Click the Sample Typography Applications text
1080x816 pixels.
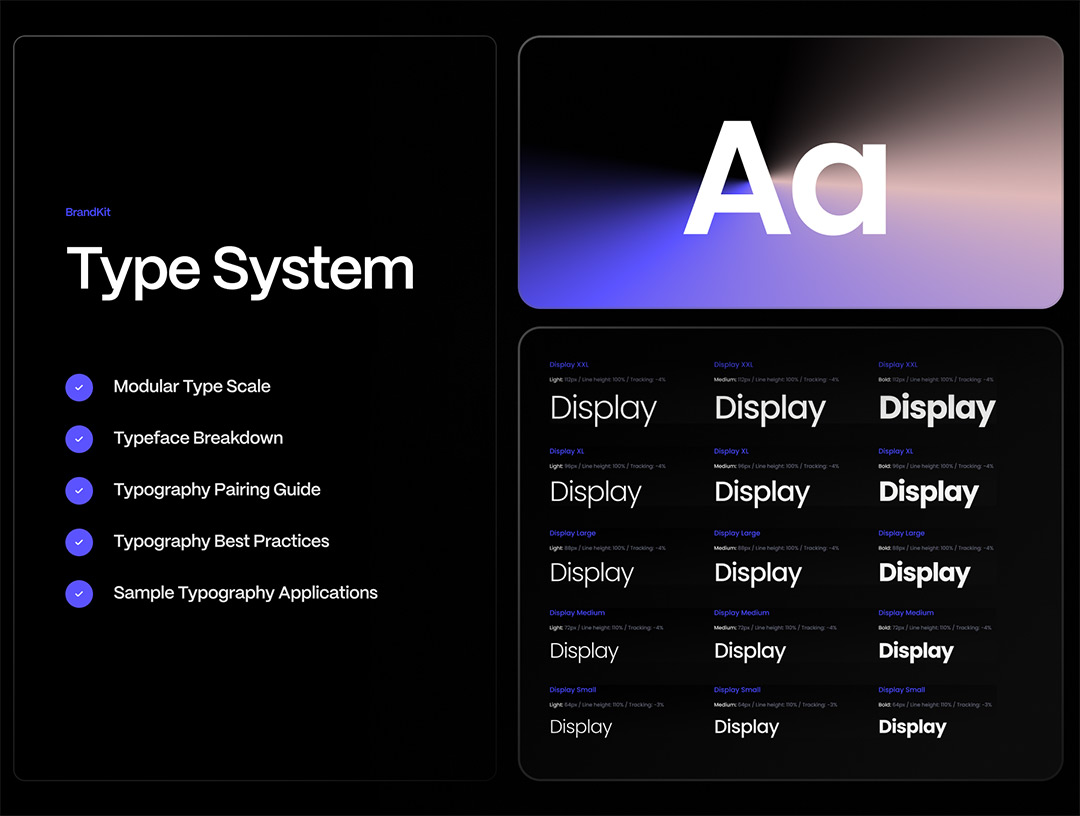point(245,593)
